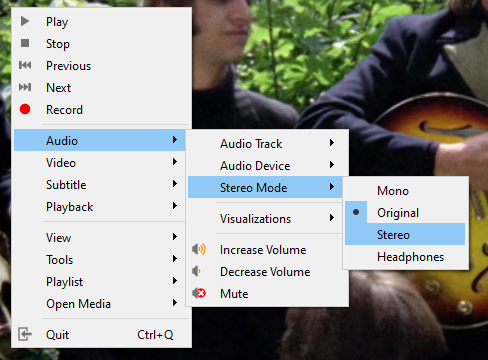488x360 pixels.
Task: Click the Mute speaker icon
Action: (199, 293)
